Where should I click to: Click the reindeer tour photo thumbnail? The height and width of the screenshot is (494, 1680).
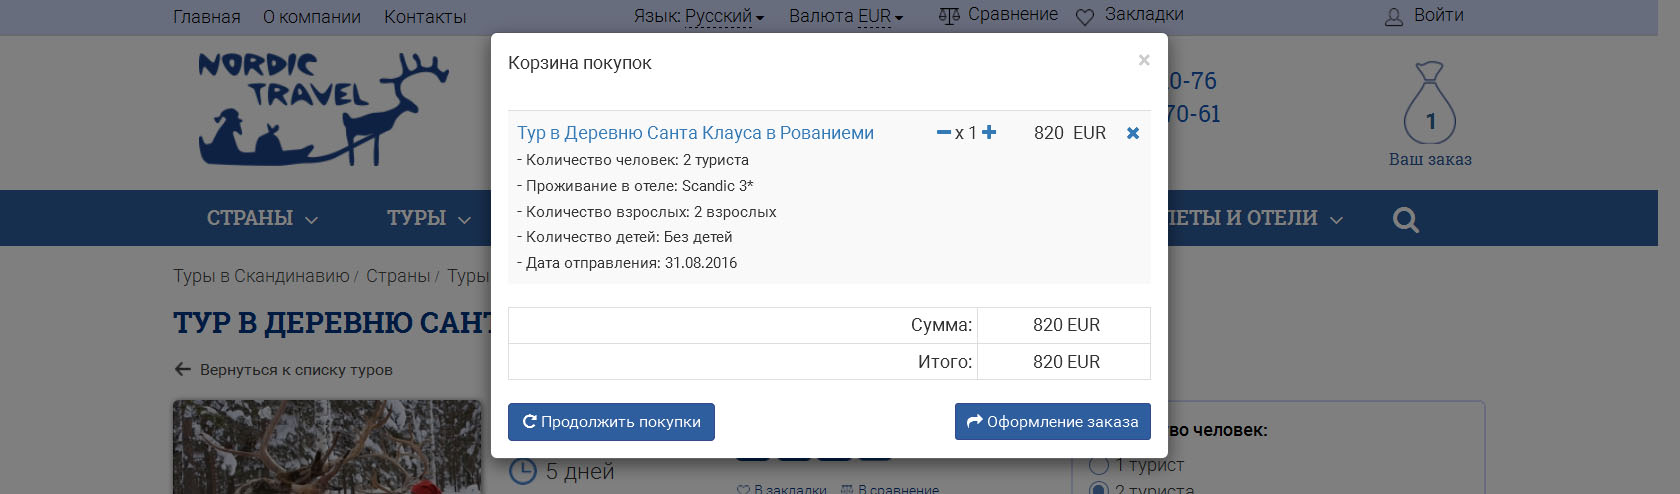tap(327, 447)
